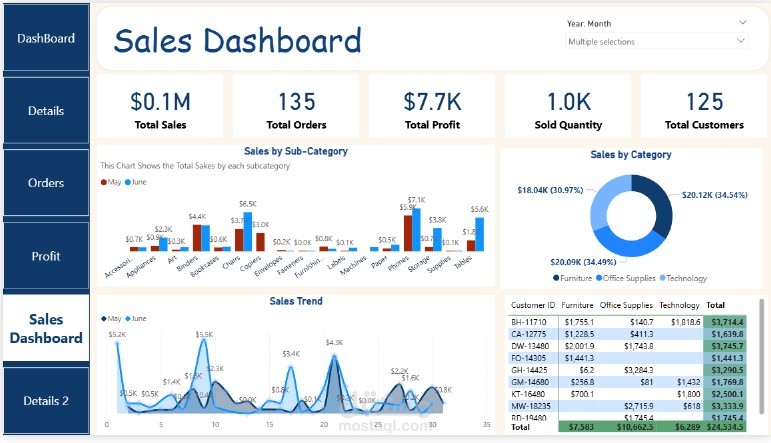Click the Sales by Category chart title
Viewport: 771px width, 443px height.
pyautogui.click(x=631, y=154)
